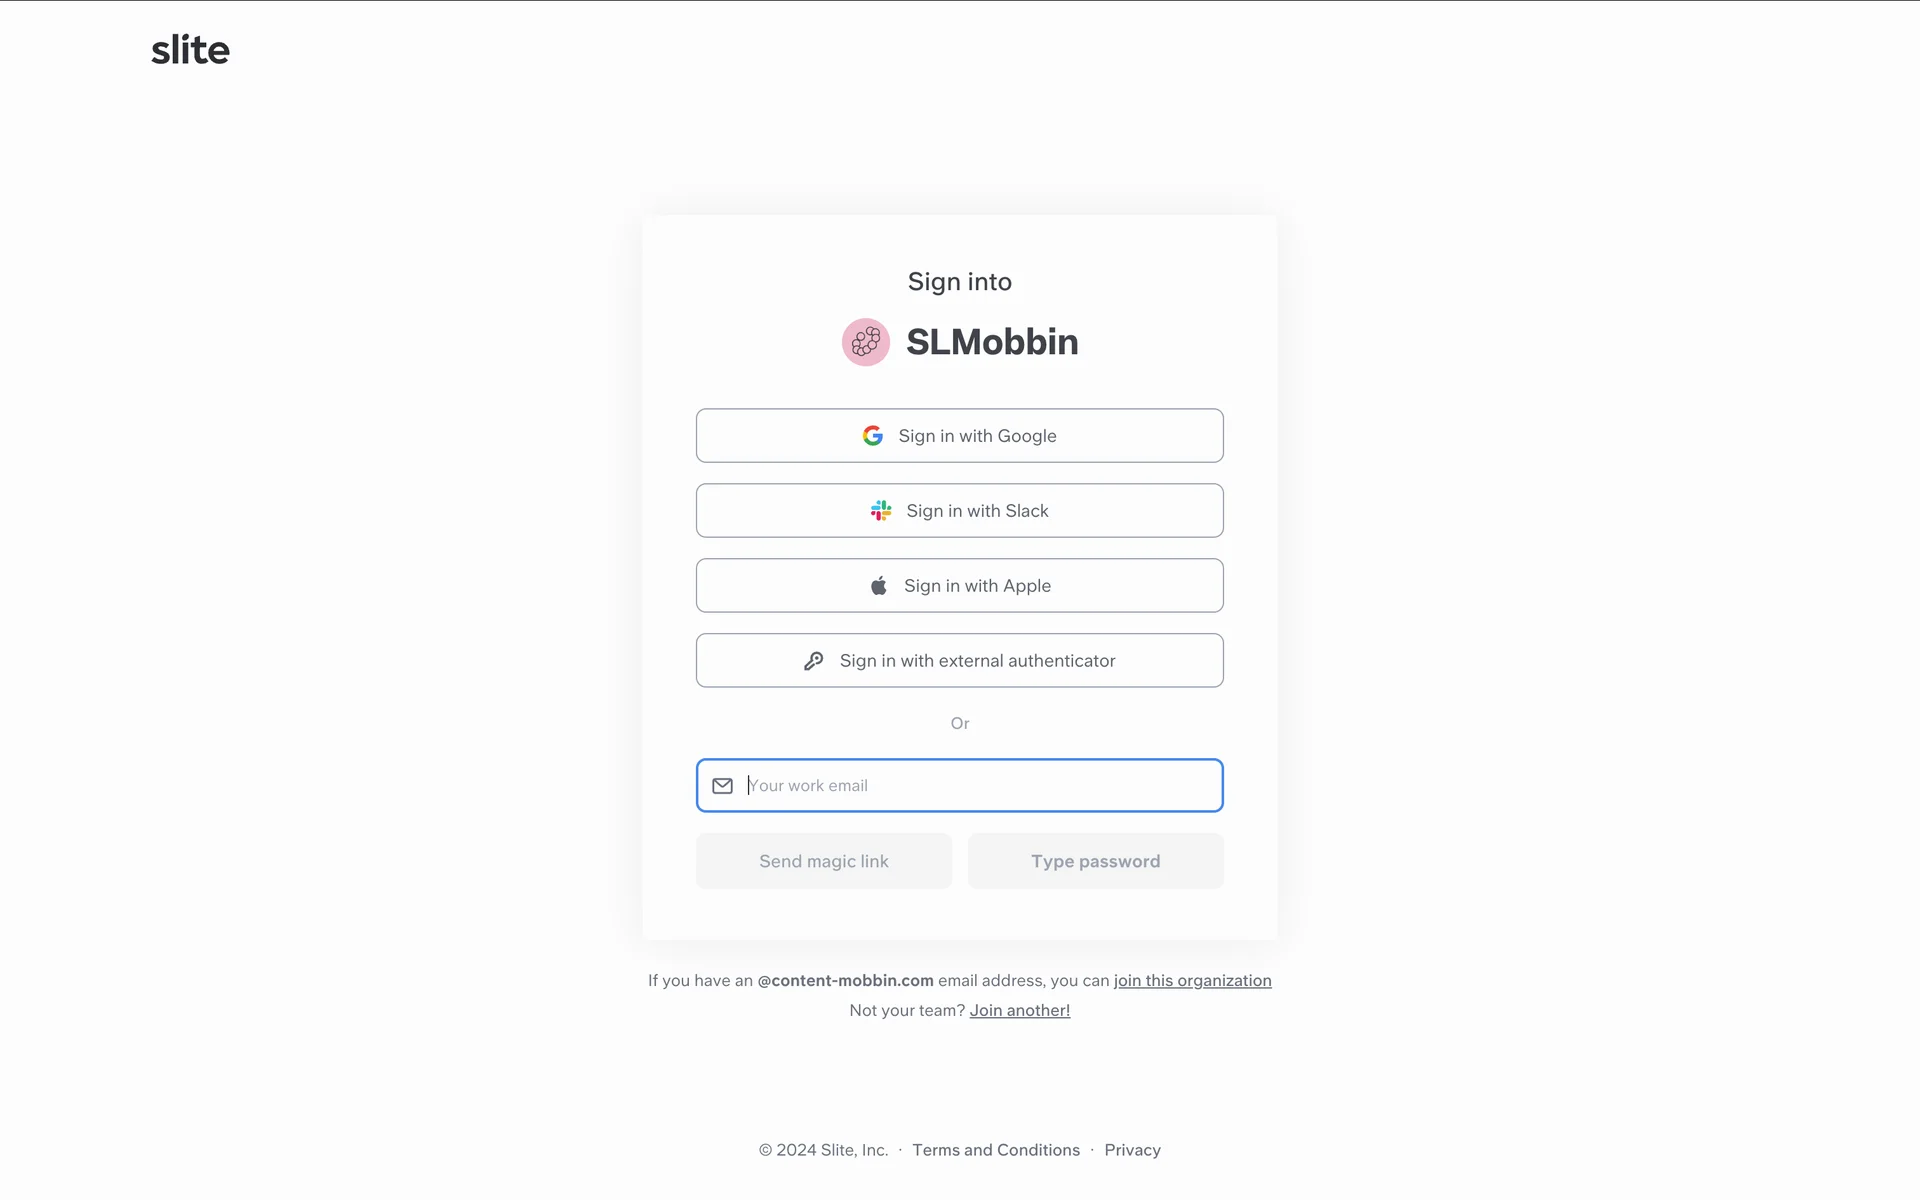This screenshot has height=1200, width=1920.
Task: Click the colorful Slack logo icon
Action: [881, 511]
